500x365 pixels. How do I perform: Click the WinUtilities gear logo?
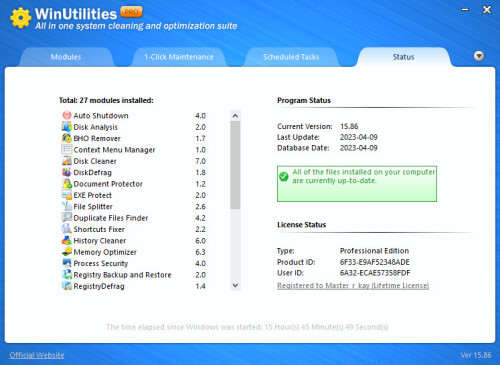(x=21, y=18)
